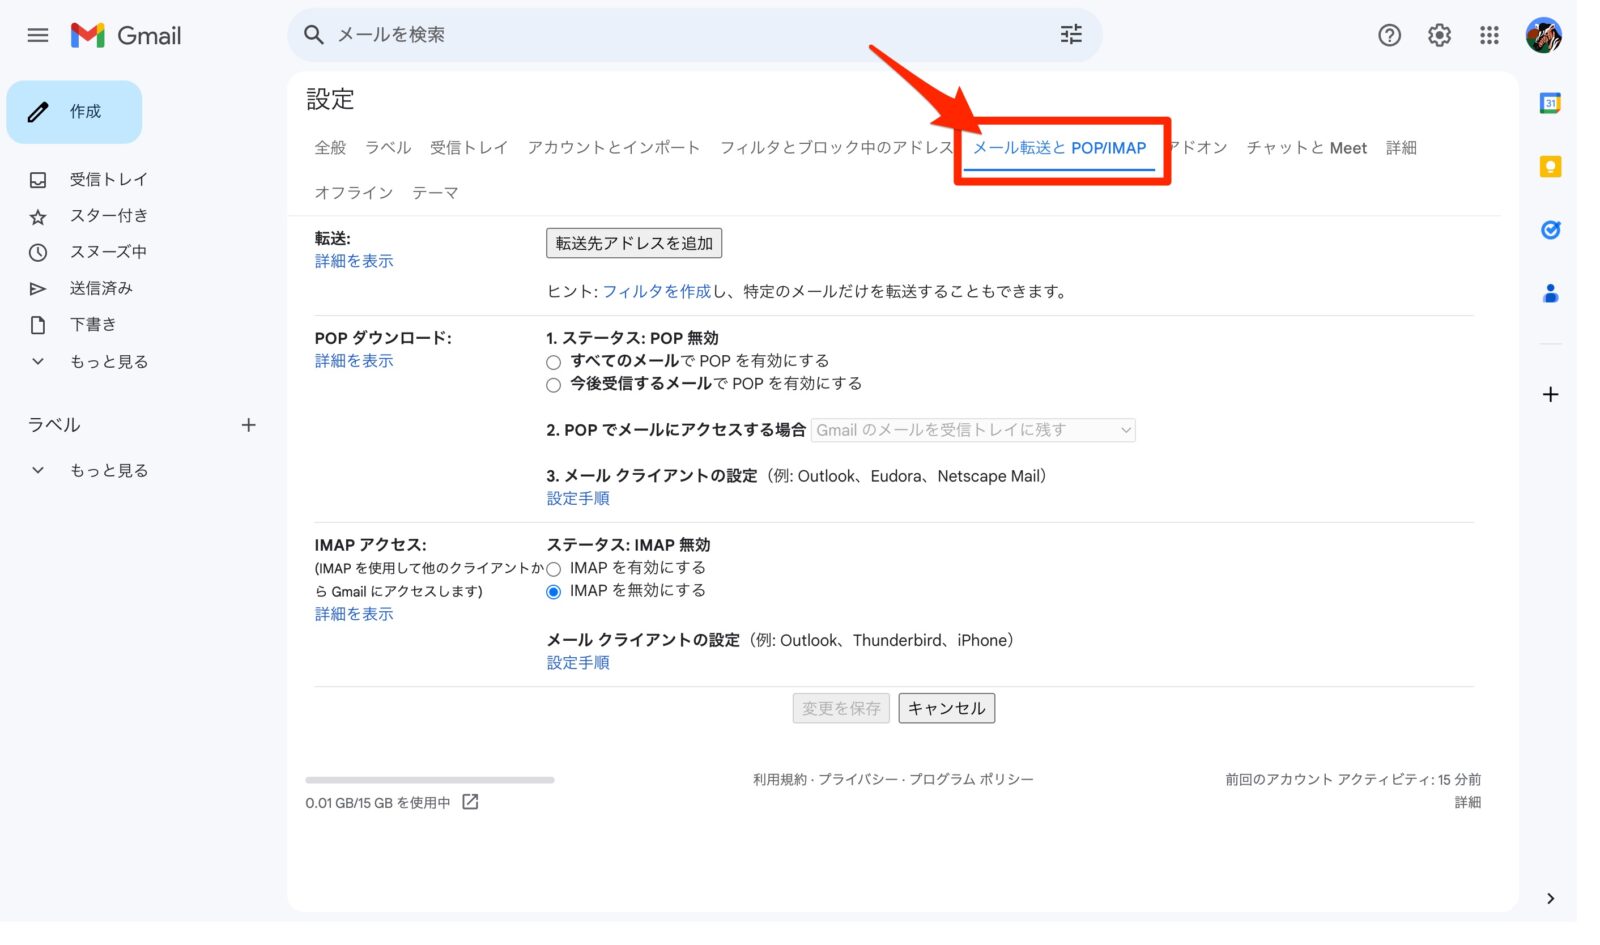Open 下書き folder in sidebar
Viewport: 1600px width, 945px height.
(x=92, y=325)
